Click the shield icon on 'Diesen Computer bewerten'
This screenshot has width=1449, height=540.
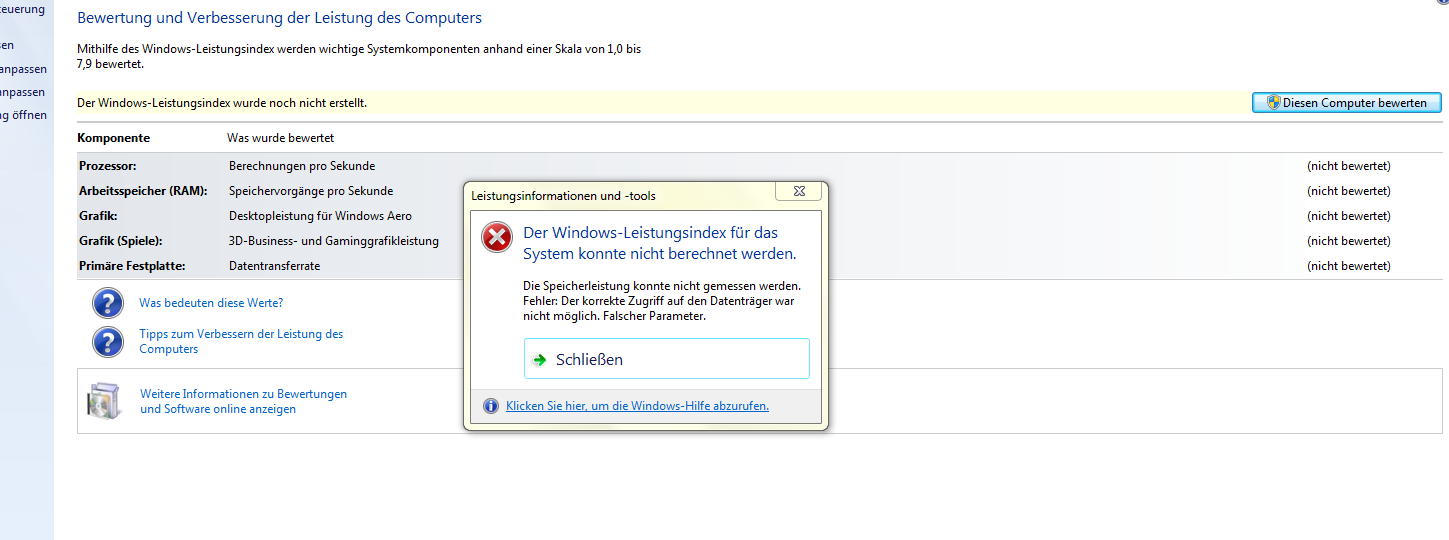point(1274,103)
